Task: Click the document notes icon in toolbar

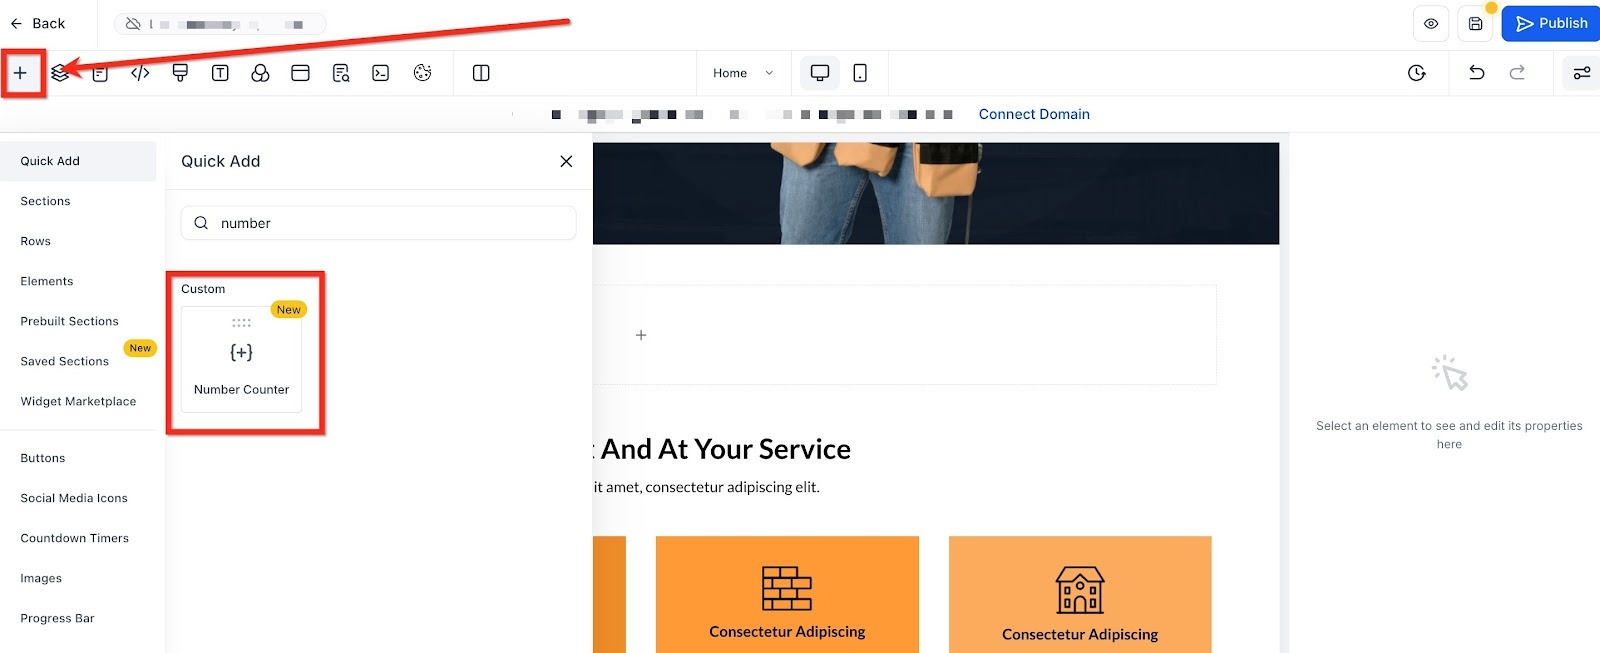Action: tap(100, 73)
